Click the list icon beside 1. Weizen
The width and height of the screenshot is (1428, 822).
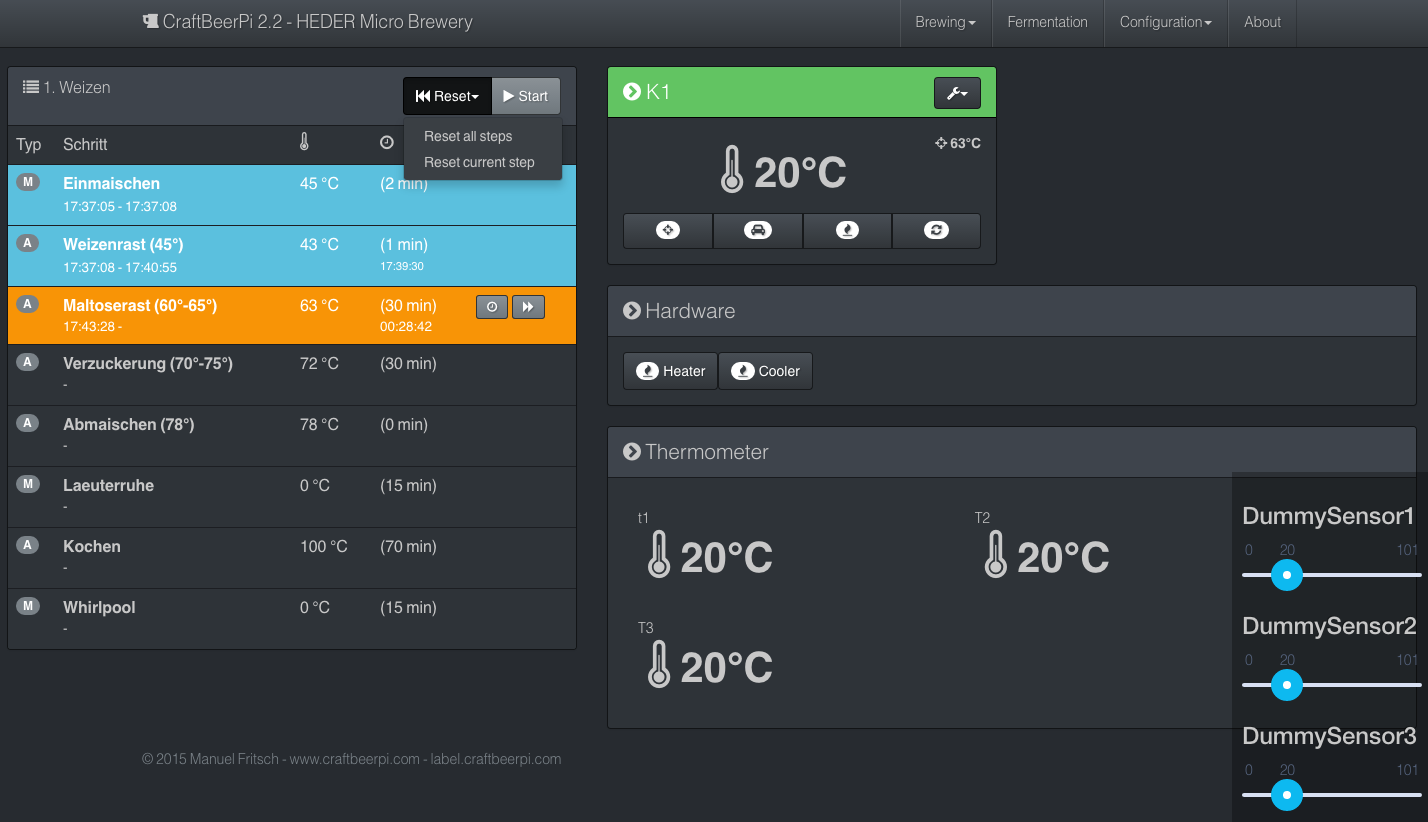(31, 87)
